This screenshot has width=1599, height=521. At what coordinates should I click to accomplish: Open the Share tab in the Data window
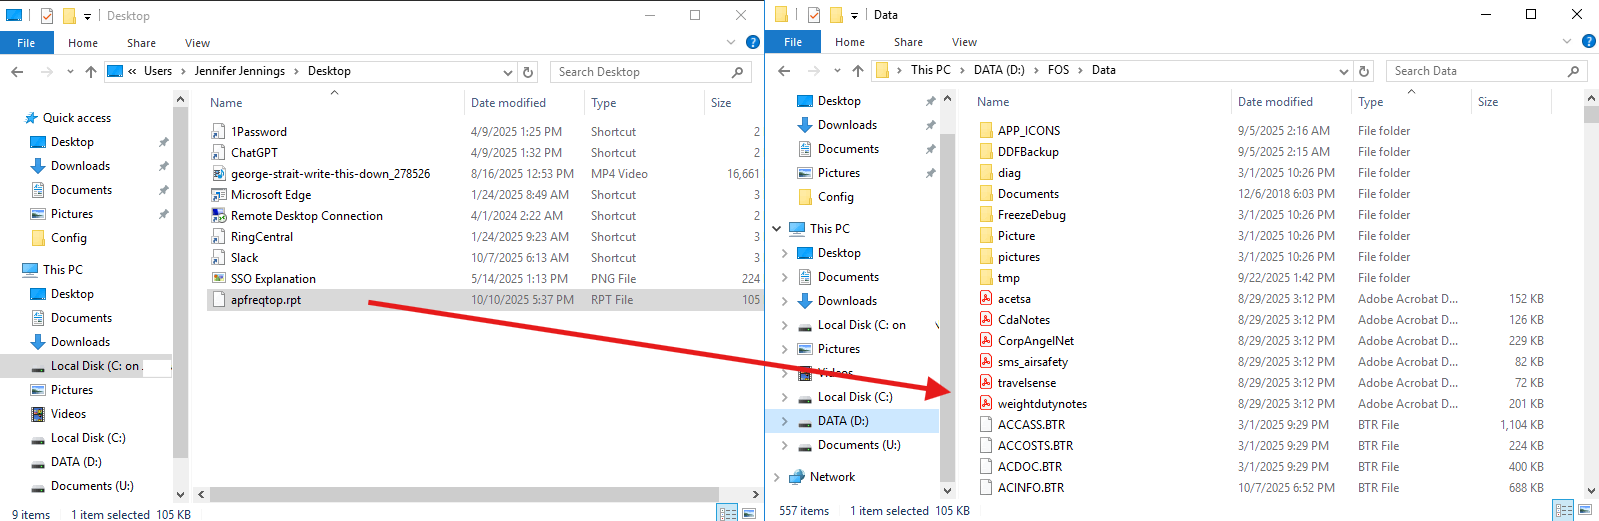point(908,42)
